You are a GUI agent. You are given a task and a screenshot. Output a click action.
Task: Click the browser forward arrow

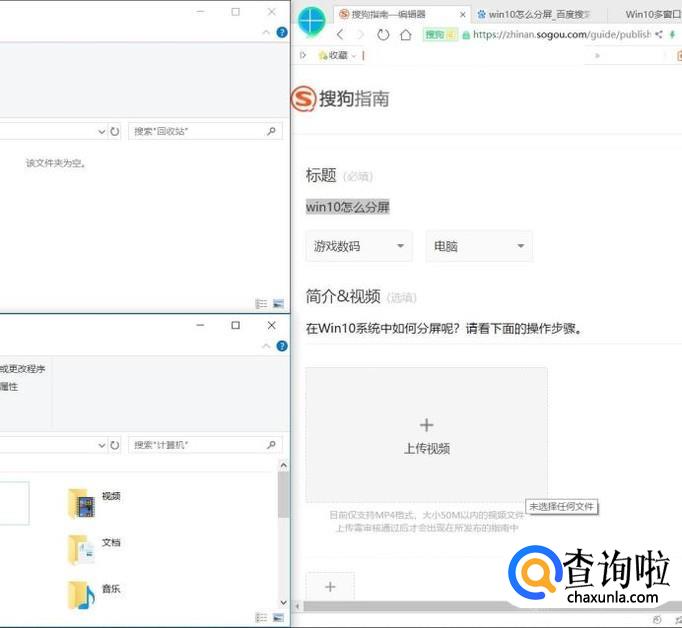pyautogui.click(x=360, y=34)
